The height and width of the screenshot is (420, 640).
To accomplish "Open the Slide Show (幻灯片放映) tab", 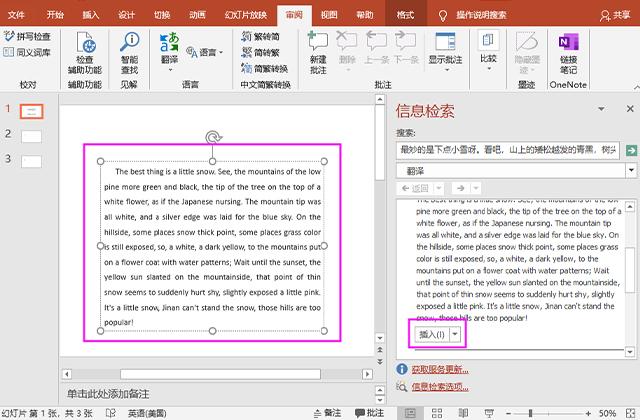I will tap(246, 15).
